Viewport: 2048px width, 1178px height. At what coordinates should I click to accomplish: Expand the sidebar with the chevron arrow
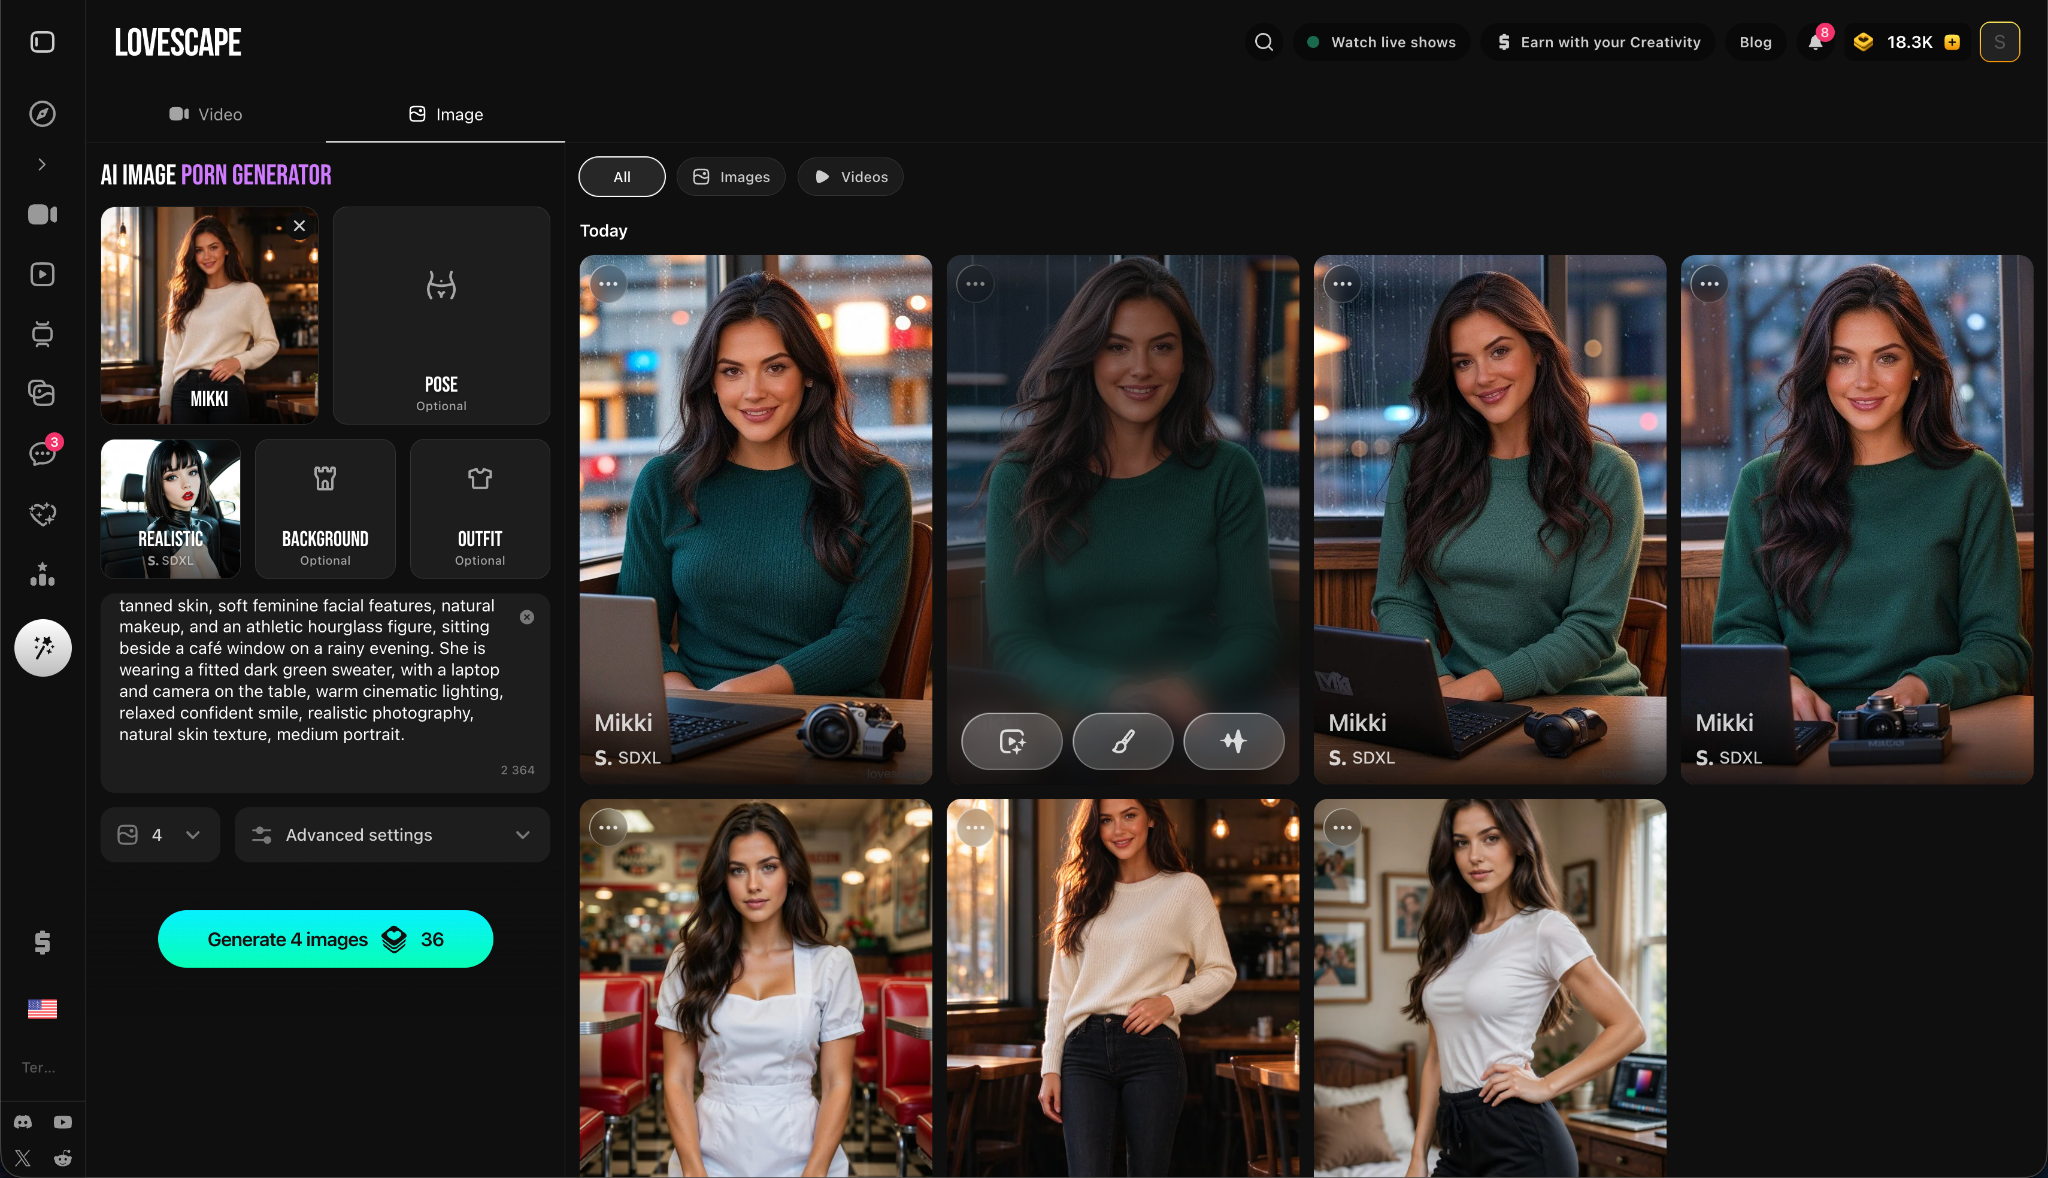(x=42, y=164)
